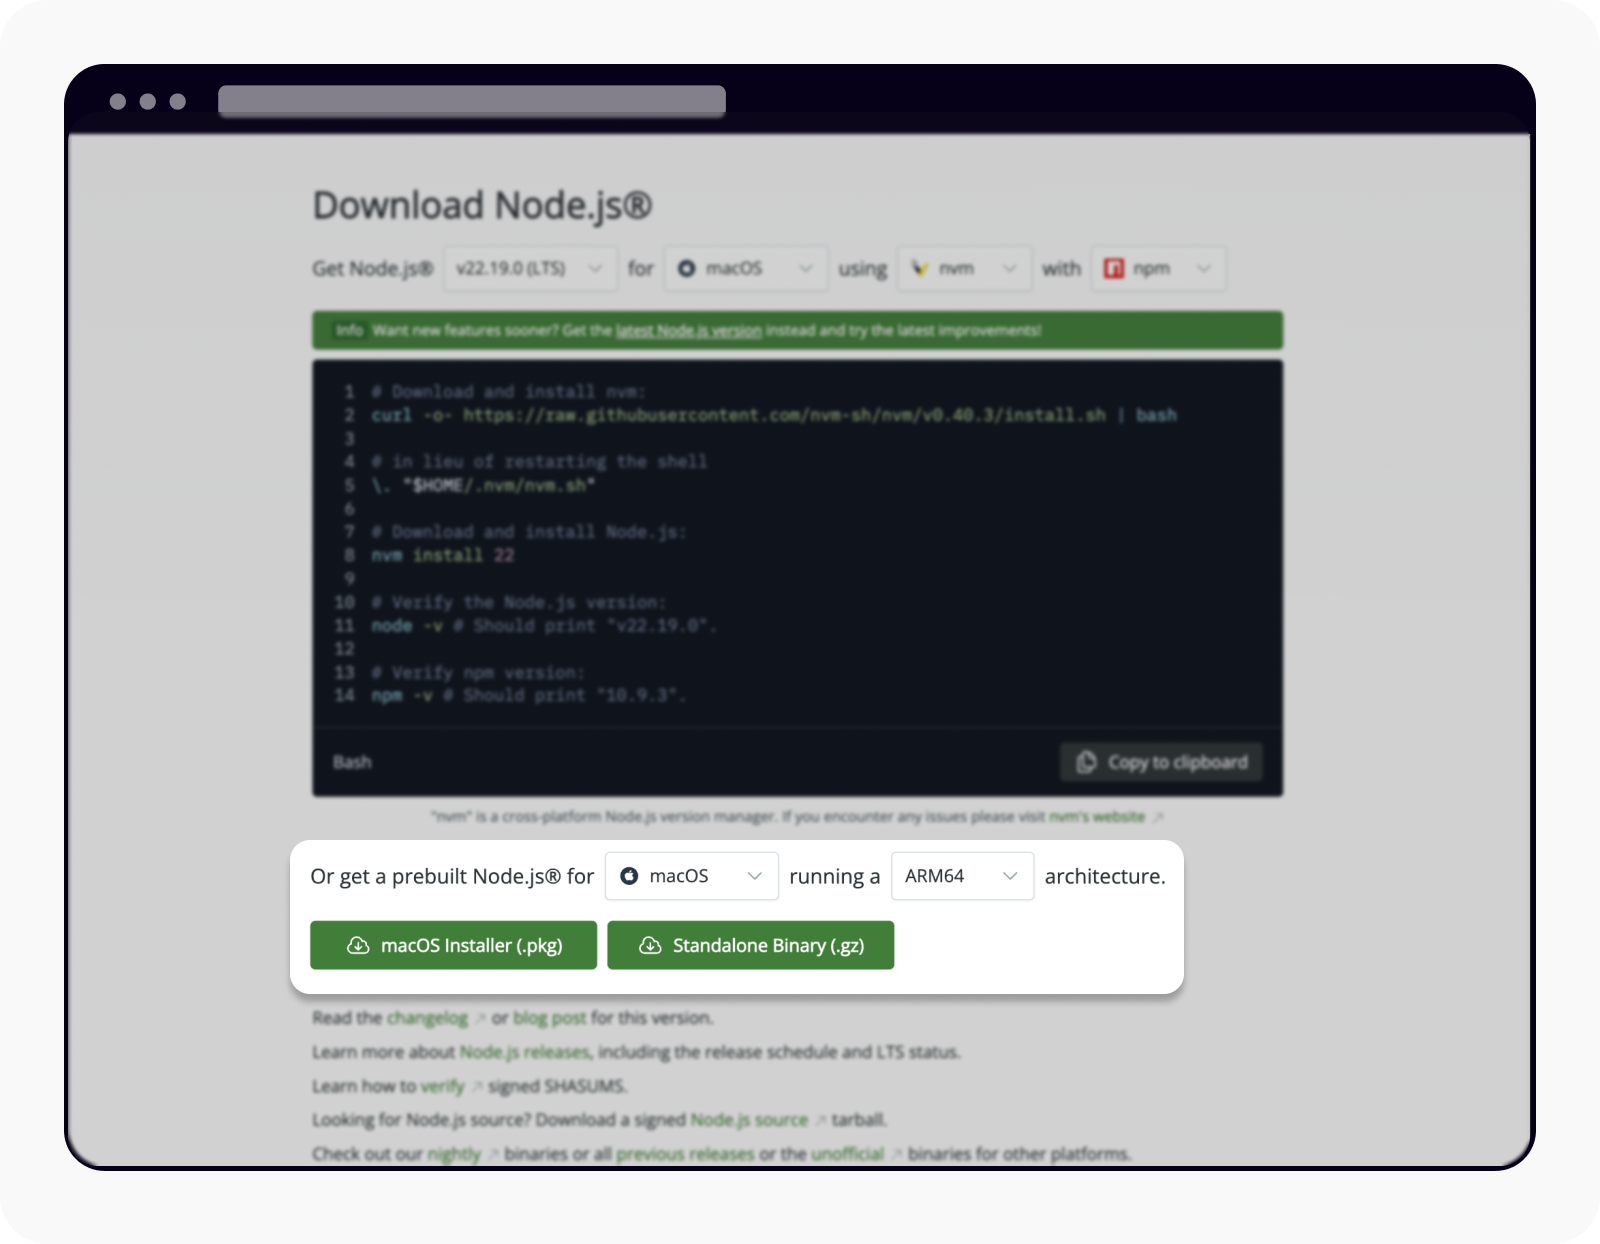Click the Apple logo in the top platform selector
This screenshot has height=1244, width=1600.
point(687,268)
